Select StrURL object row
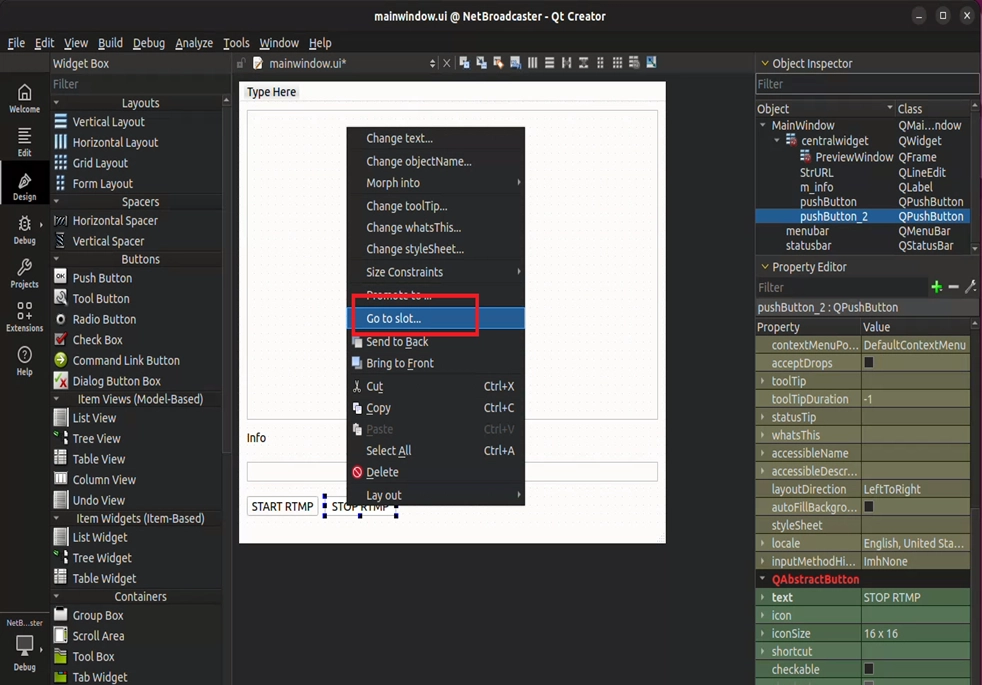This screenshot has height=685, width=982. click(863, 172)
